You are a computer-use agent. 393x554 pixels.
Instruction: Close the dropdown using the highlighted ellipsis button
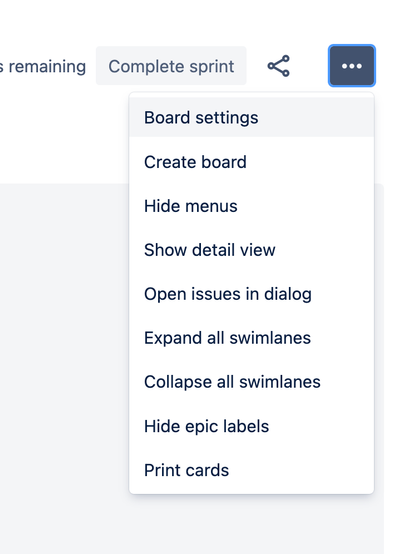[352, 66]
